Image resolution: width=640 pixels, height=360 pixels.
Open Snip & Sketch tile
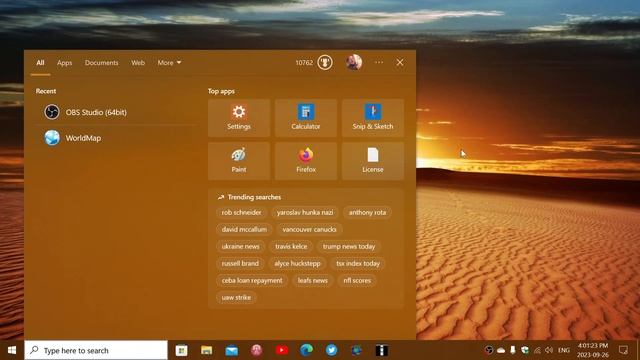coord(373,118)
